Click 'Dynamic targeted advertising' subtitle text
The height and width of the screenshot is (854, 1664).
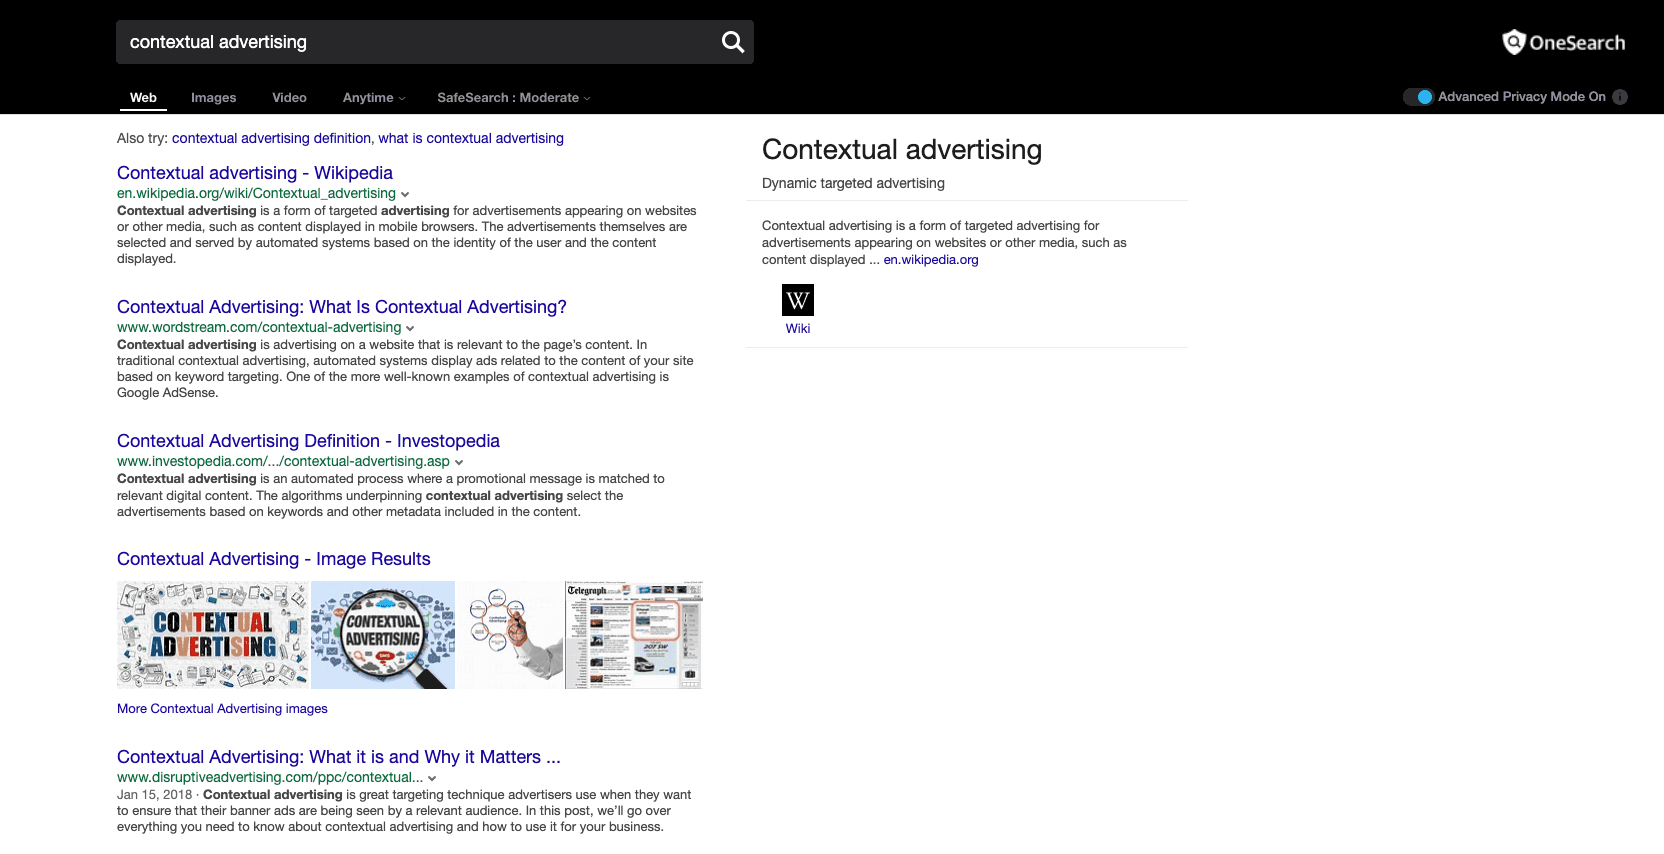853,183
